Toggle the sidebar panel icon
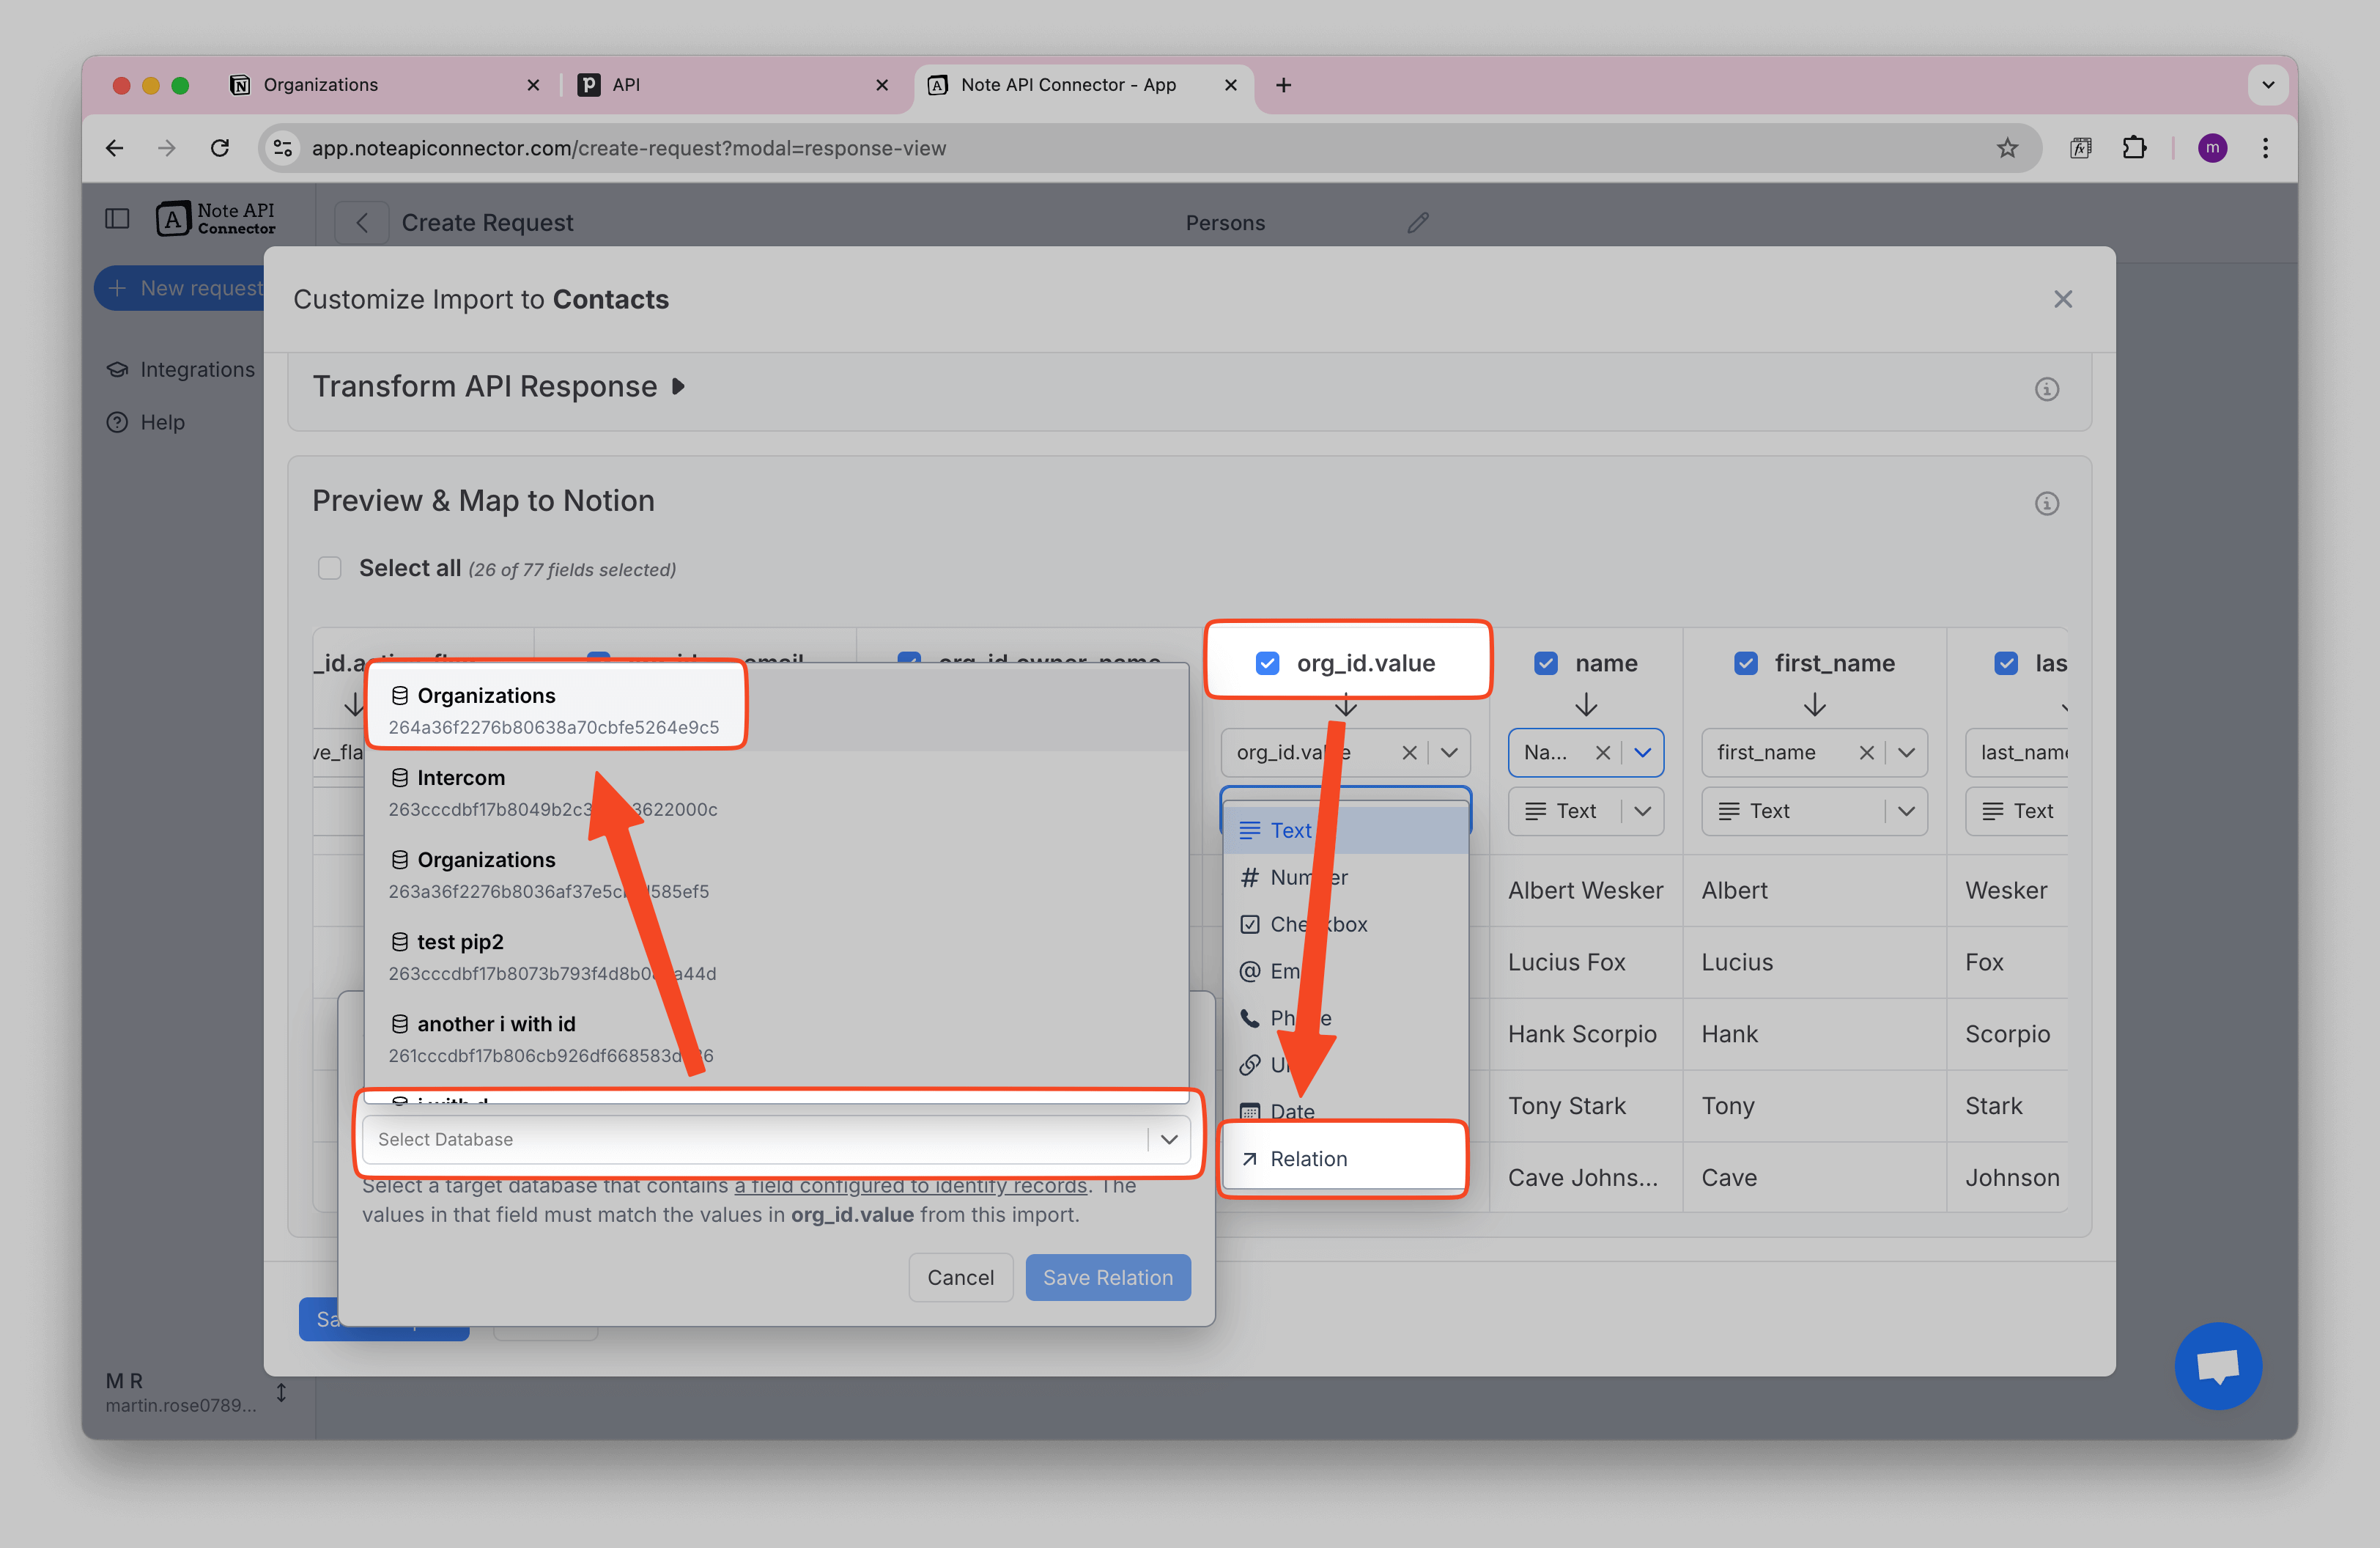This screenshot has height=1548, width=2380. [117, 218]
